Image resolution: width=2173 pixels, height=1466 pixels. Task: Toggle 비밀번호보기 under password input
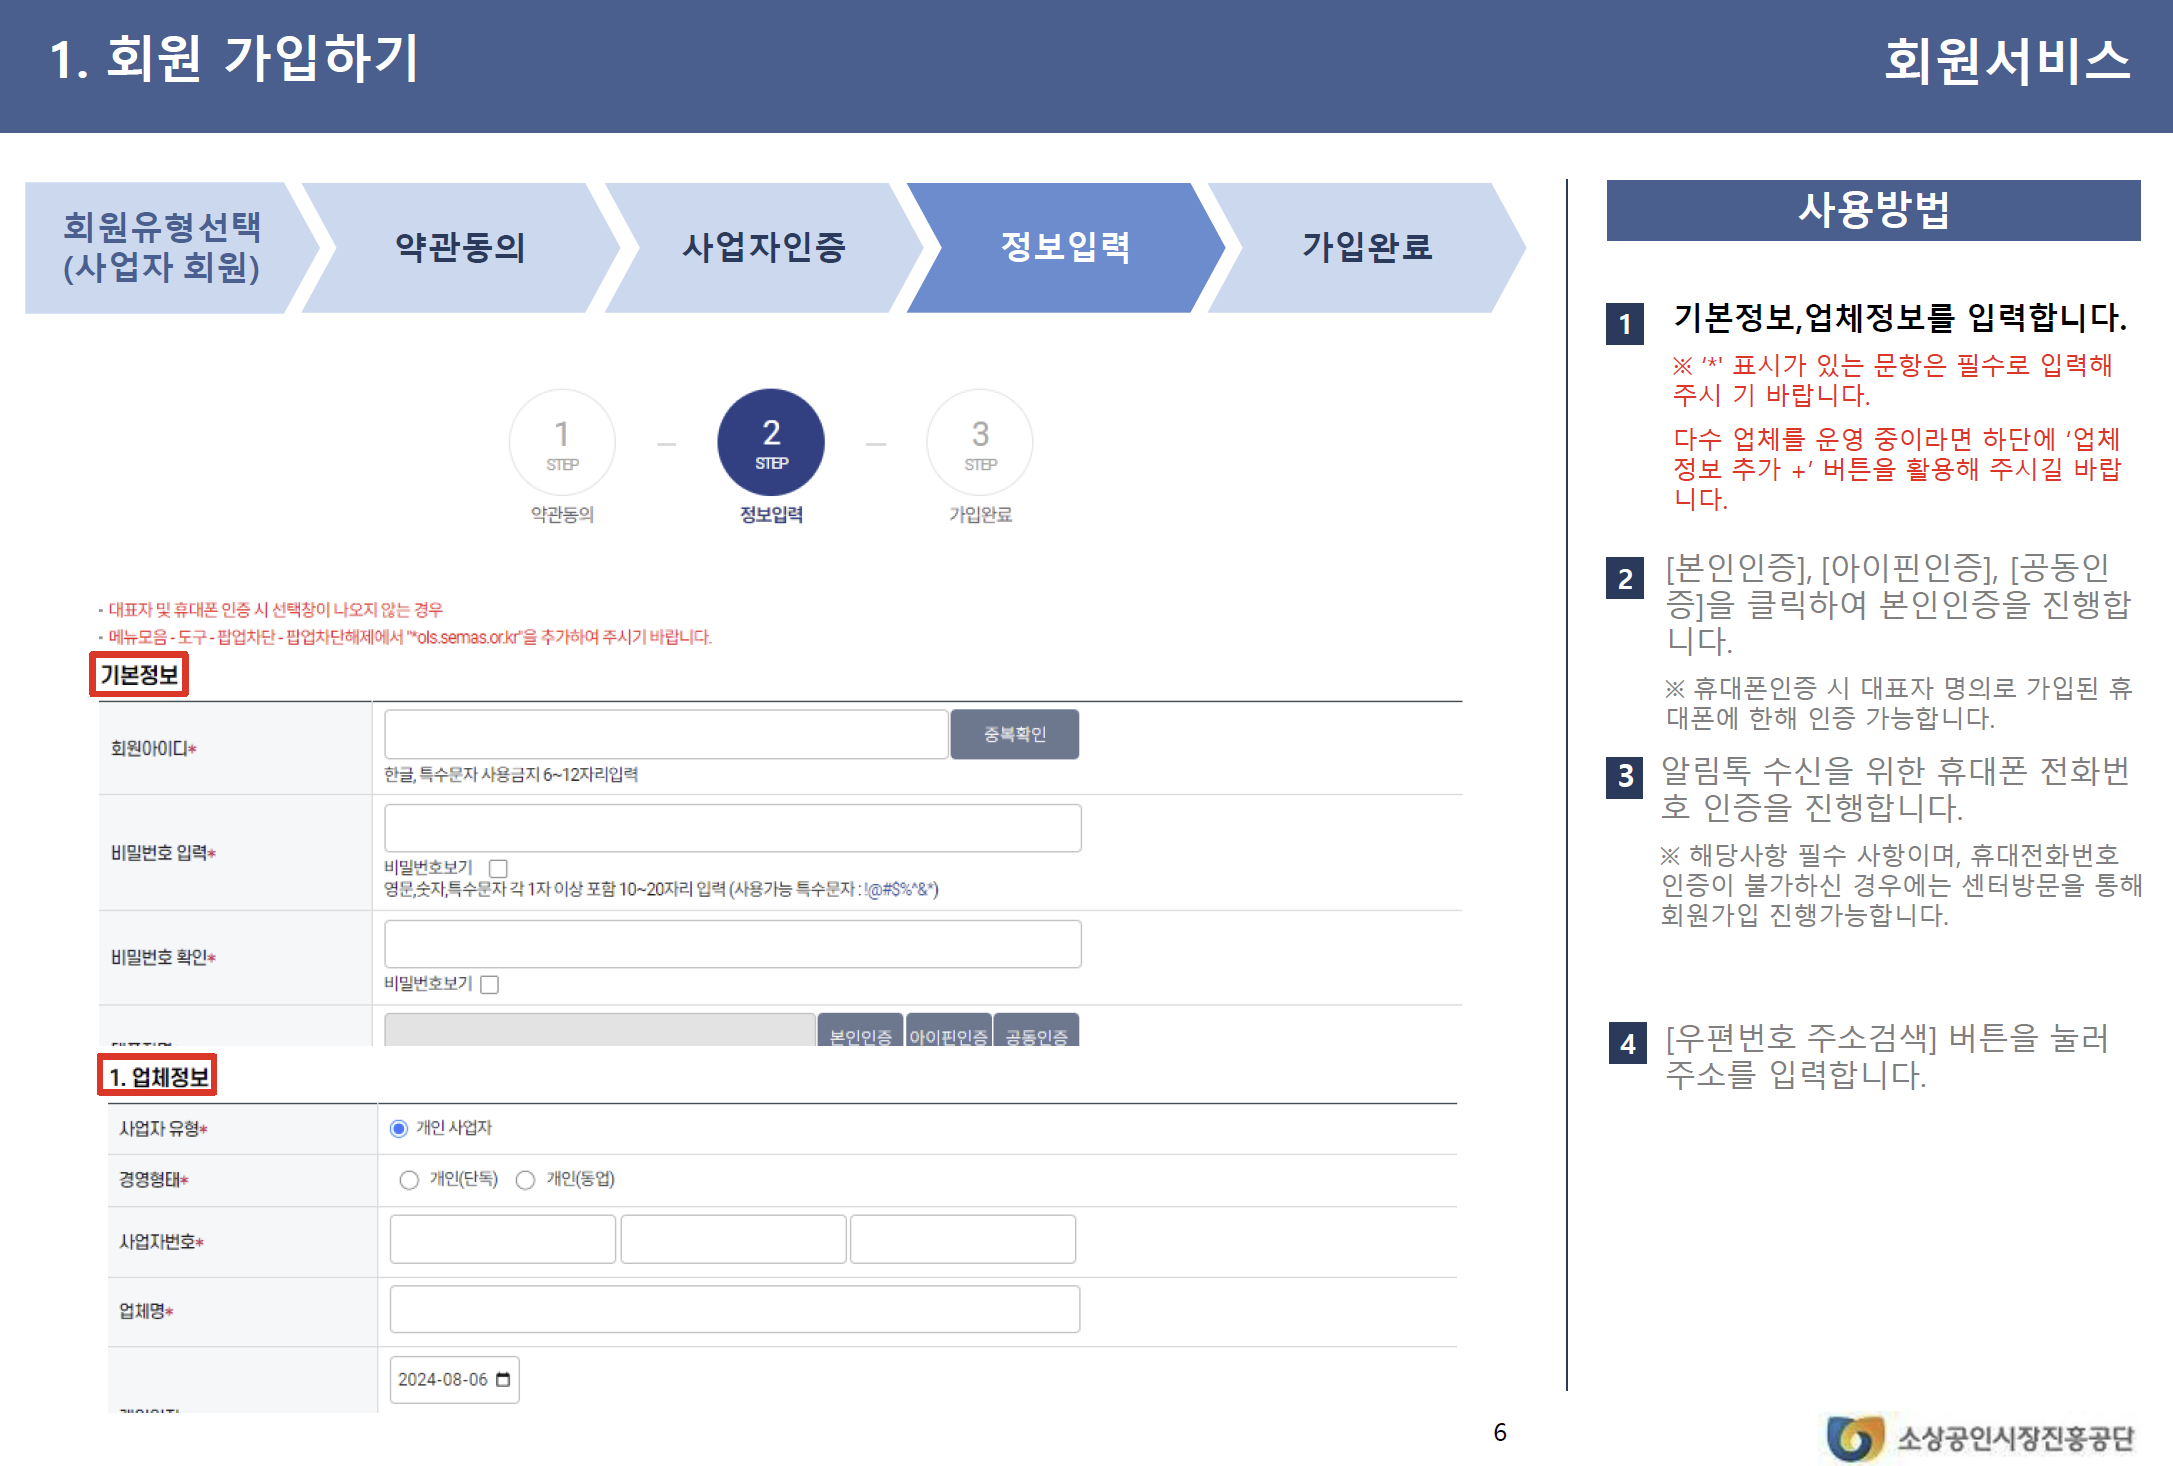click(498, 868)
